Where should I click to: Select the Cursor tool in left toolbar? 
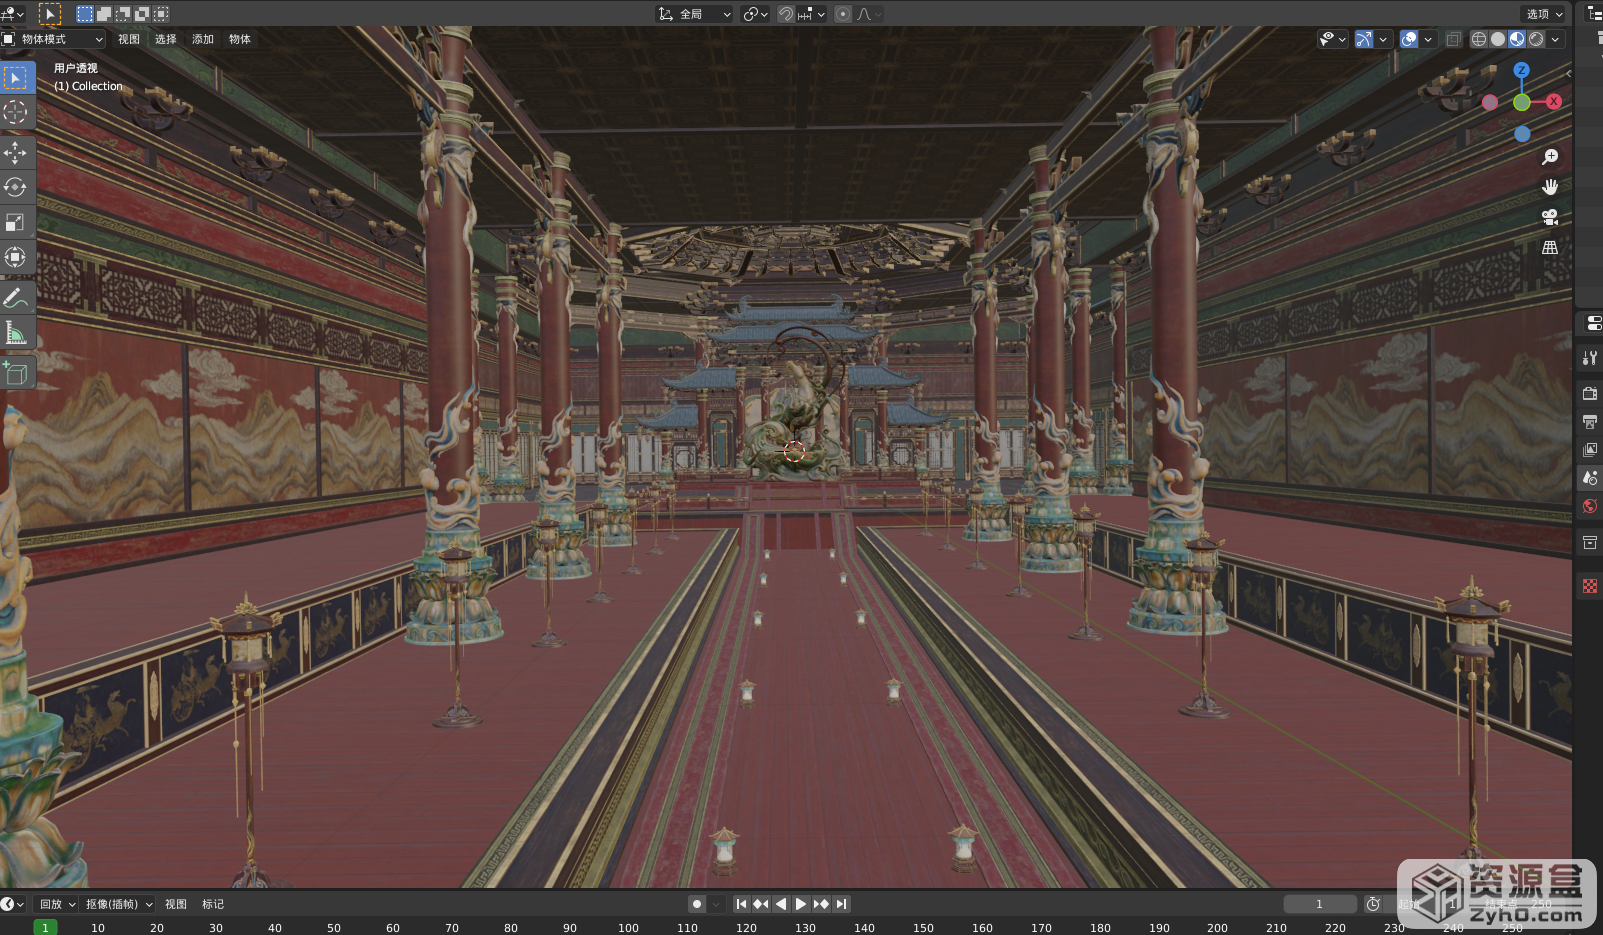click(15, 112)
